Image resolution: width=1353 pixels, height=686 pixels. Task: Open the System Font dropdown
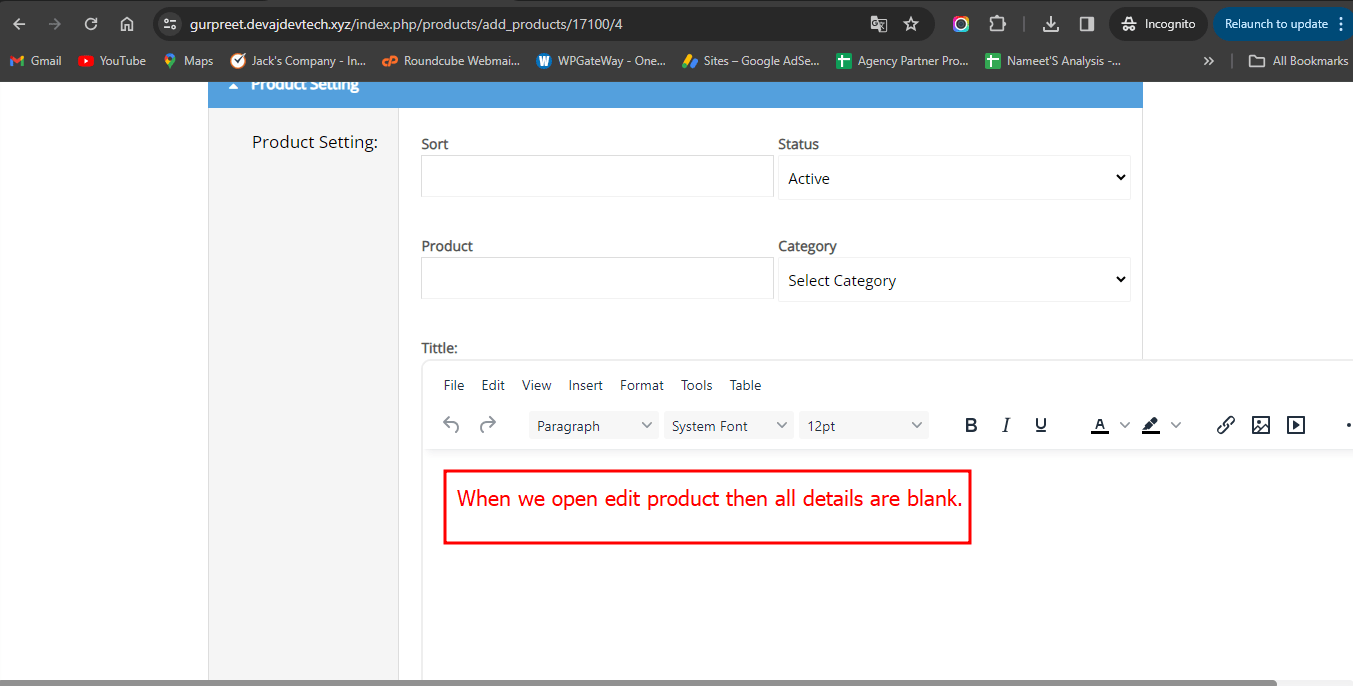[728, 426]
